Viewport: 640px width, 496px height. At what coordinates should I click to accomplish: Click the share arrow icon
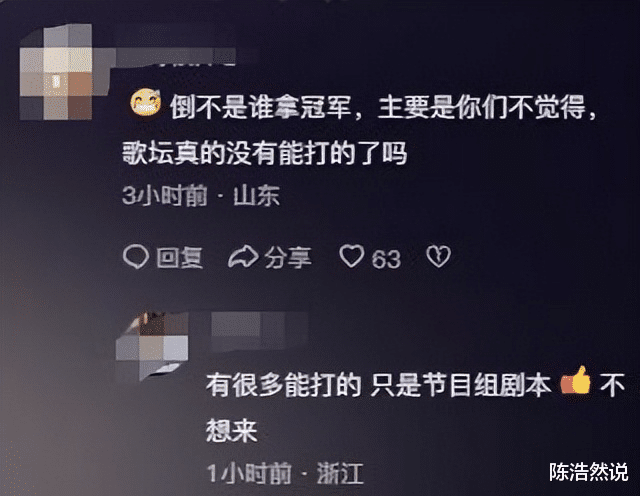click(x=243, y=258)
